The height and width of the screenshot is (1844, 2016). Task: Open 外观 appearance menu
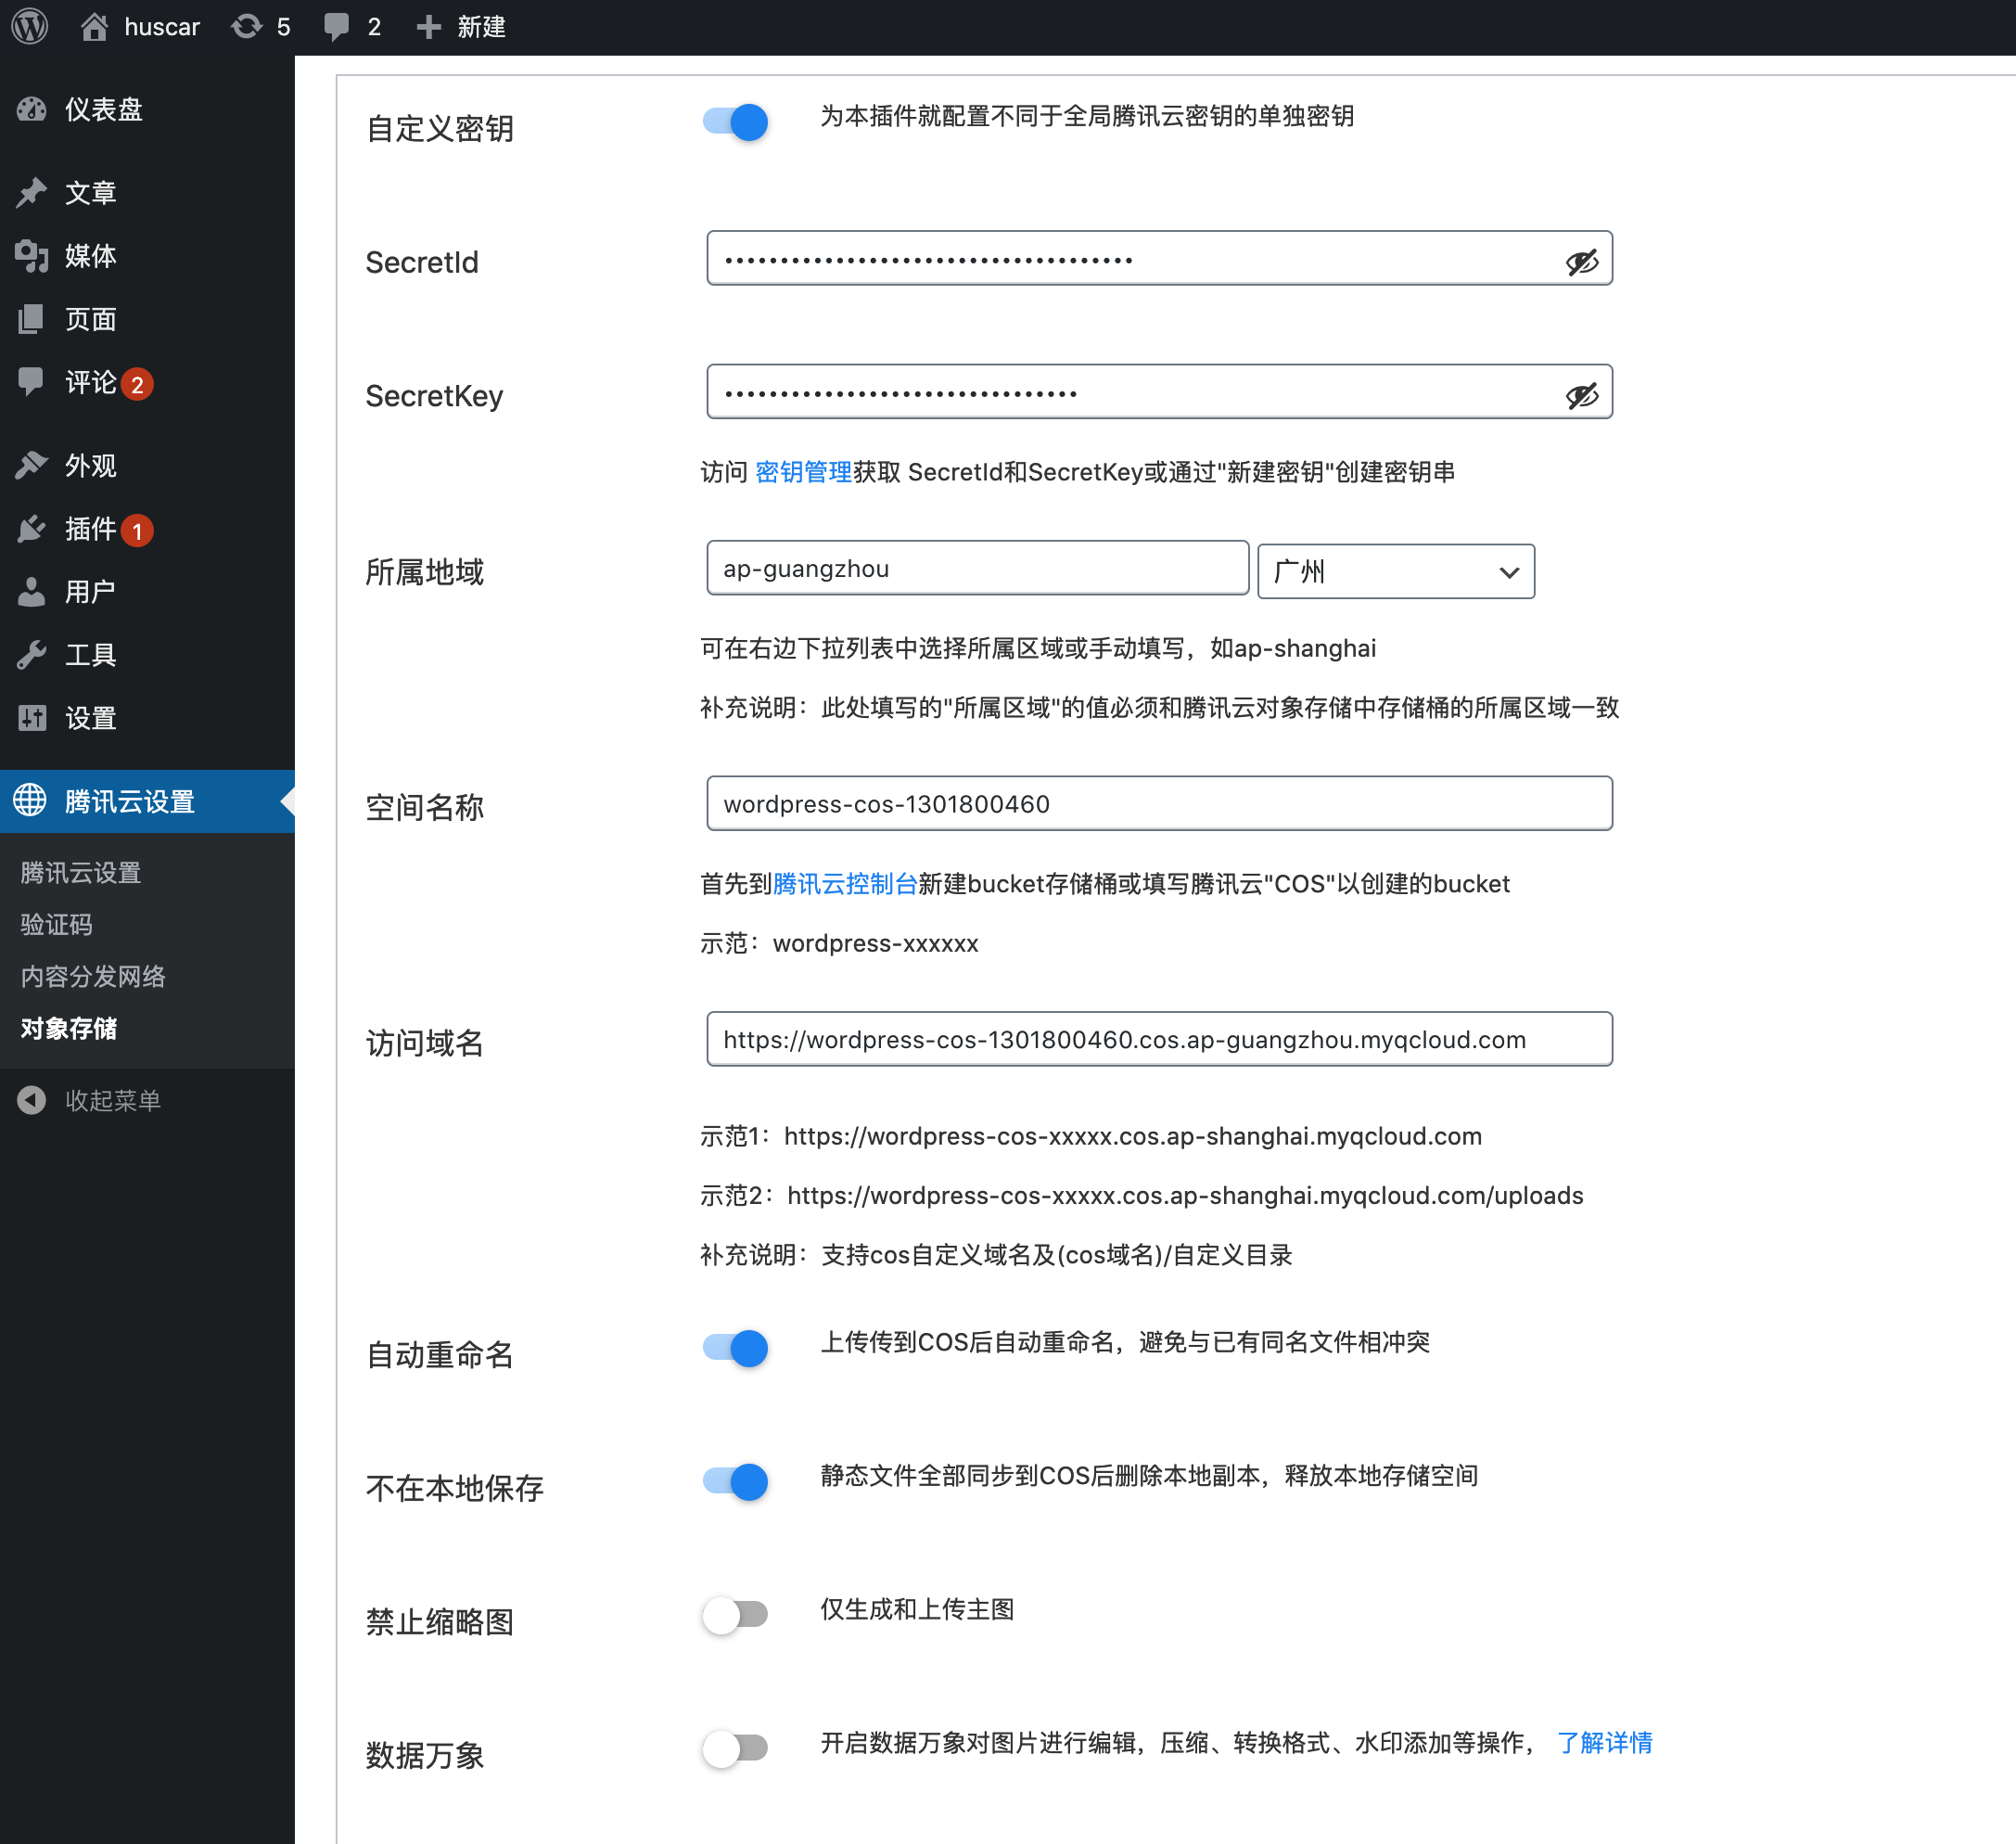click(147, 465)
